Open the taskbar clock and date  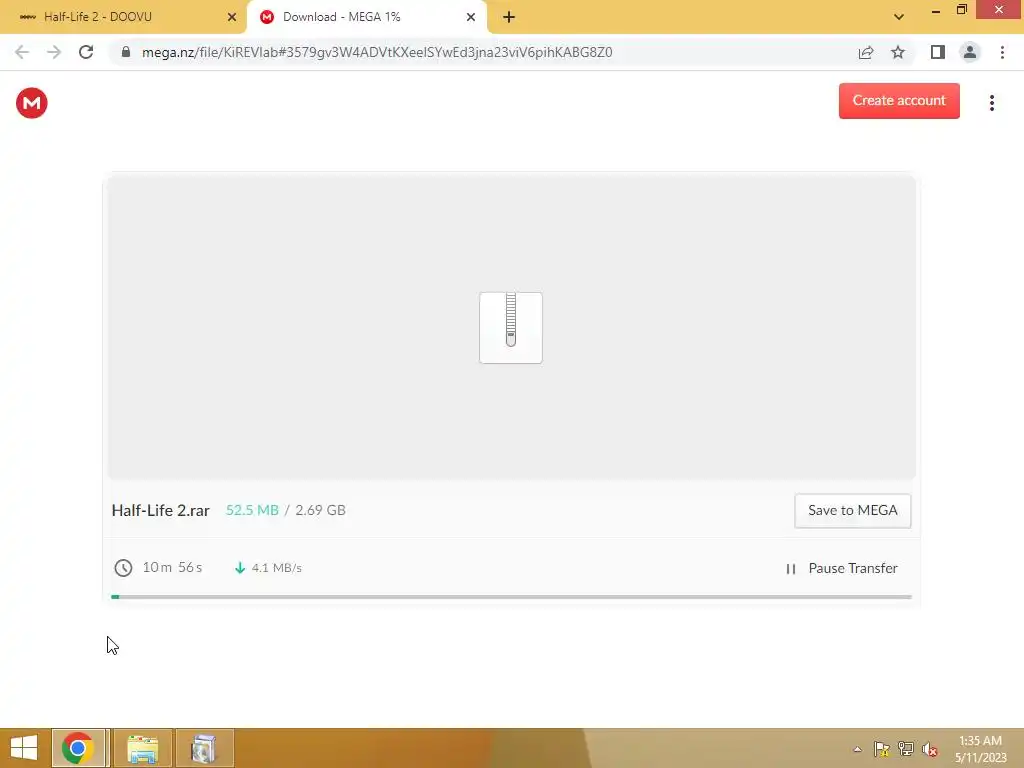[x=980, y=749]
